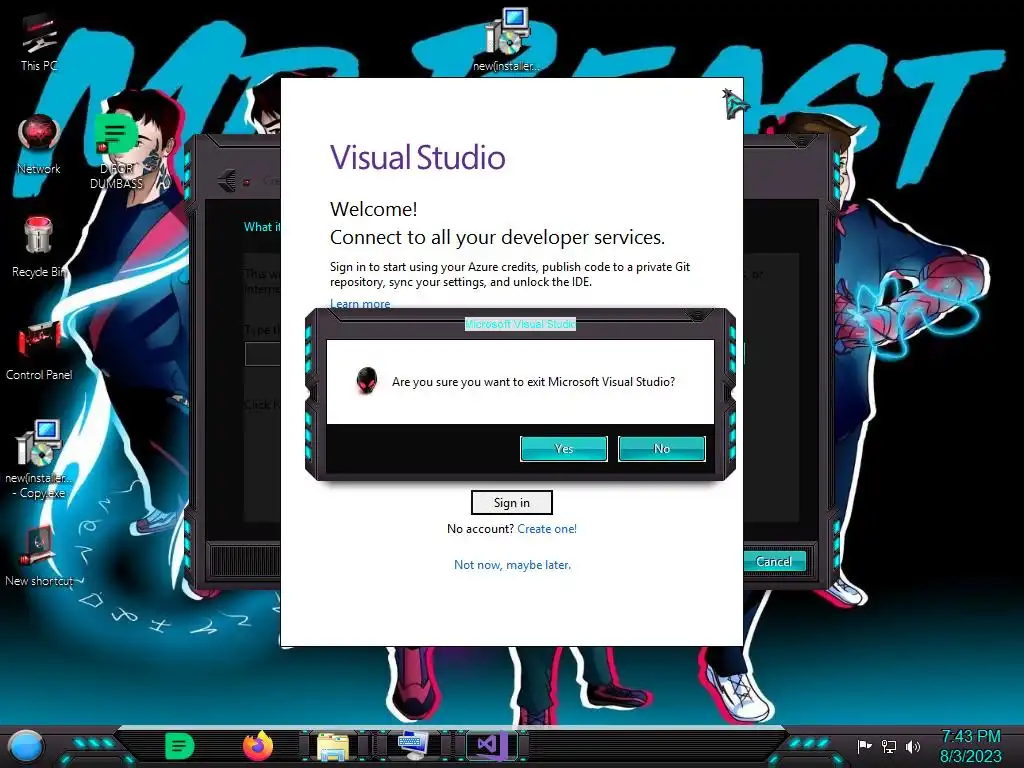Click the Visual Studio heading text
Image resolution: width=1024 pixels, height=768 pixels.
tap(417, 157)
